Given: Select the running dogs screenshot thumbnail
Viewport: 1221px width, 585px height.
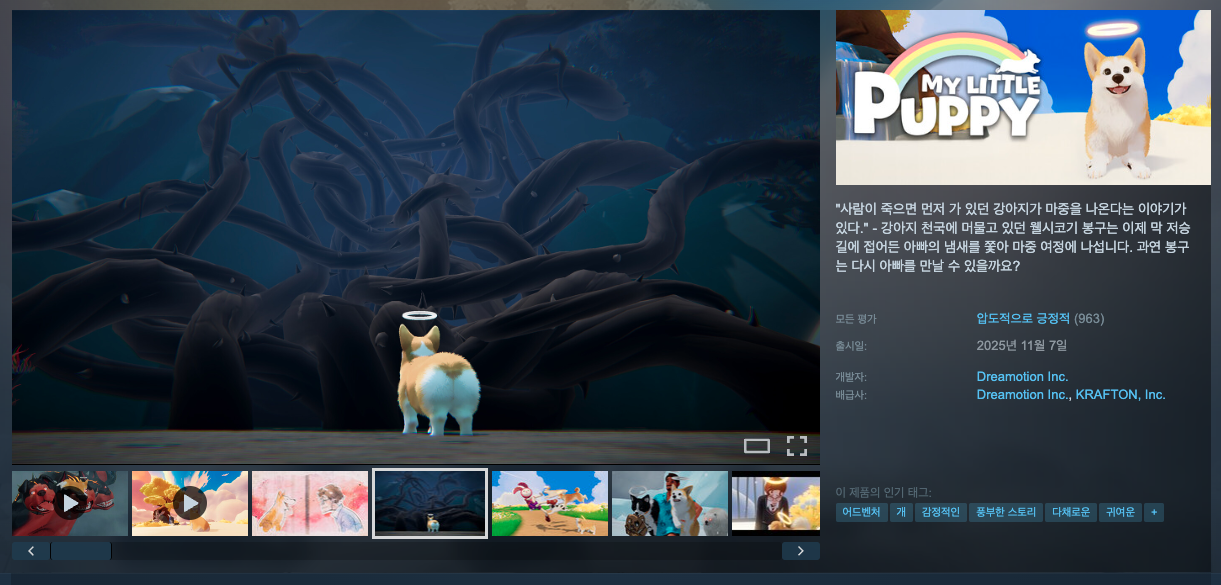Looking at the screenshot, I should [x=550, y=503].
